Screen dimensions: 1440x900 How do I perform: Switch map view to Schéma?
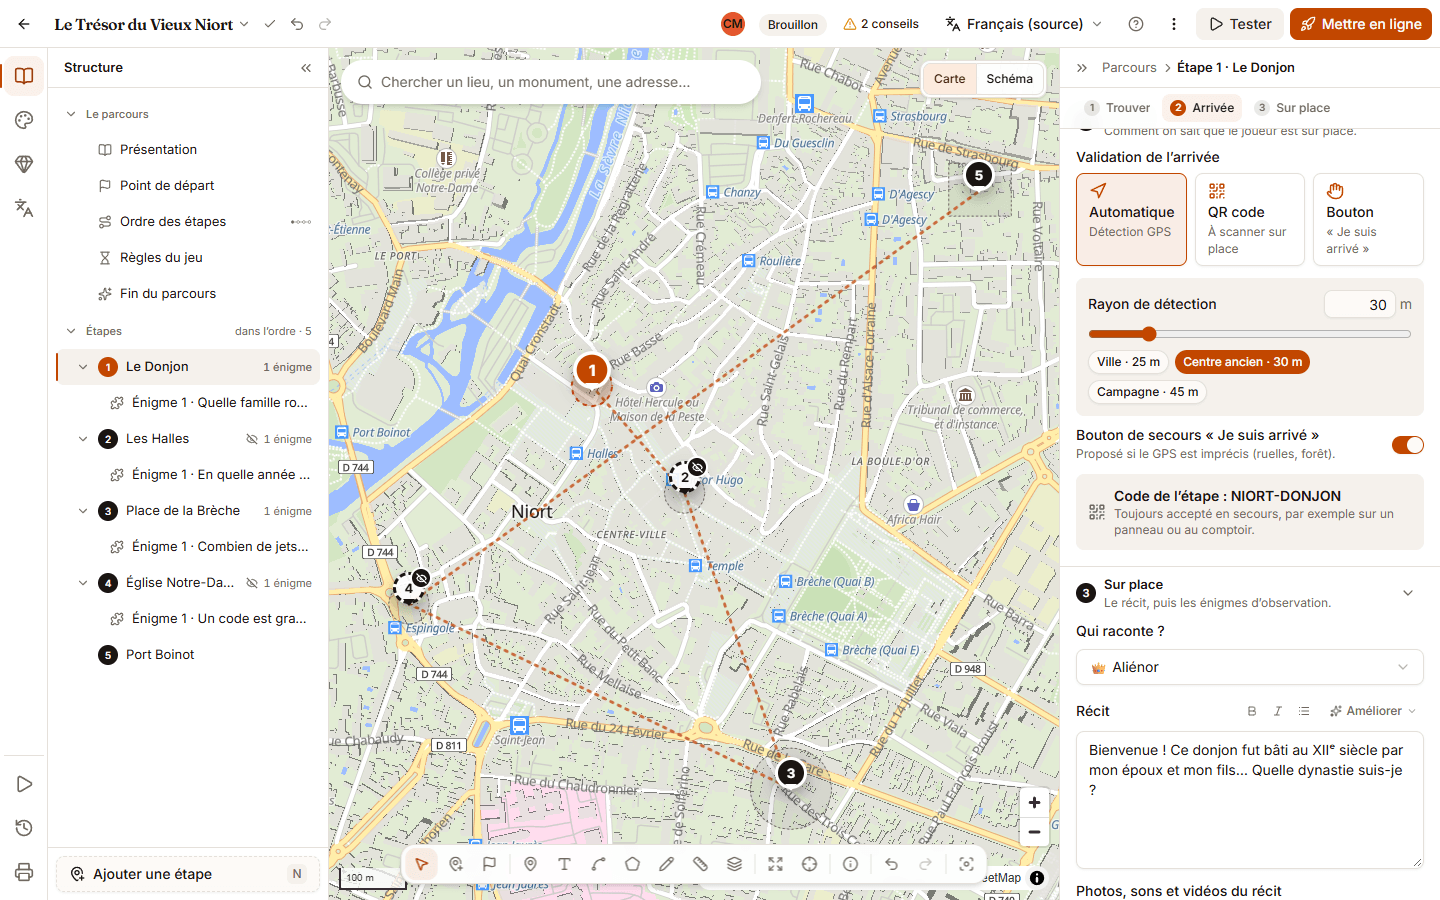[1009, 79]
